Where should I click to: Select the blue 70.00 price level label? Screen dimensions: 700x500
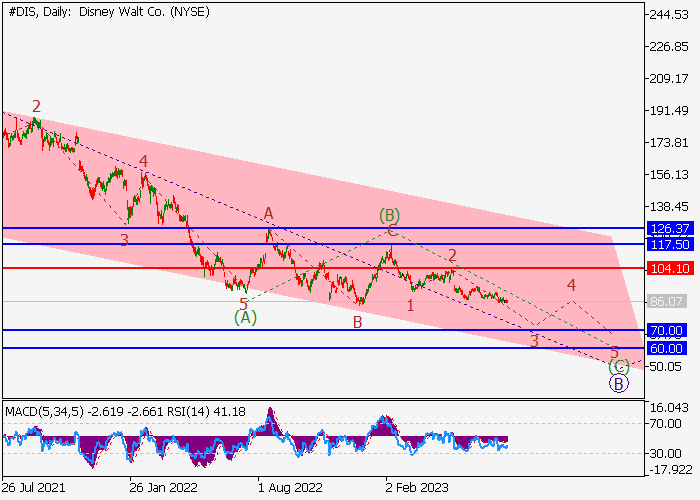666,330
